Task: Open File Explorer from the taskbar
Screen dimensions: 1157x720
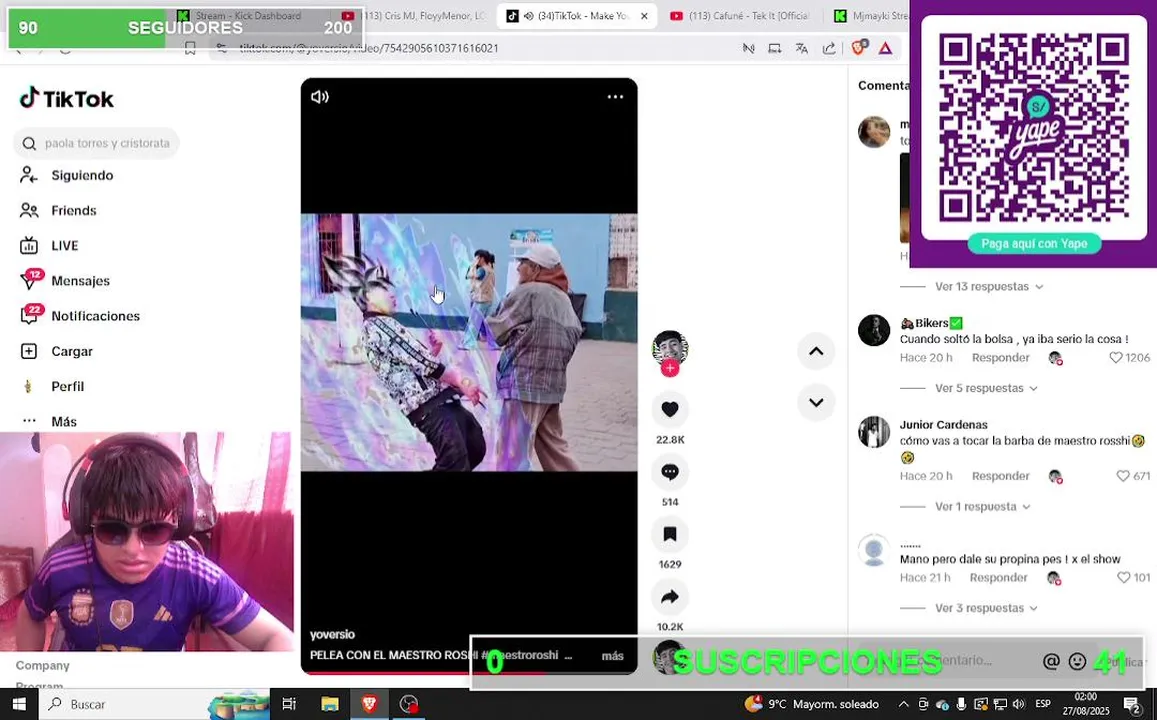Action: [x=329, y=705]
